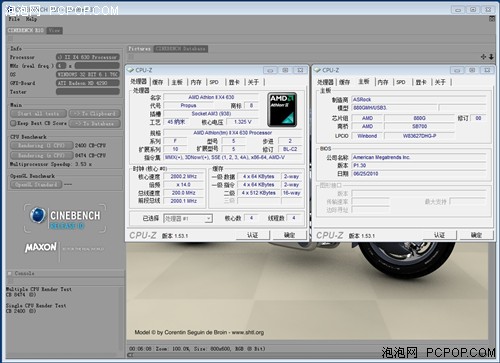Click the GFX-Board info field
The image size is (500, 363).
[x=88, y=83]
